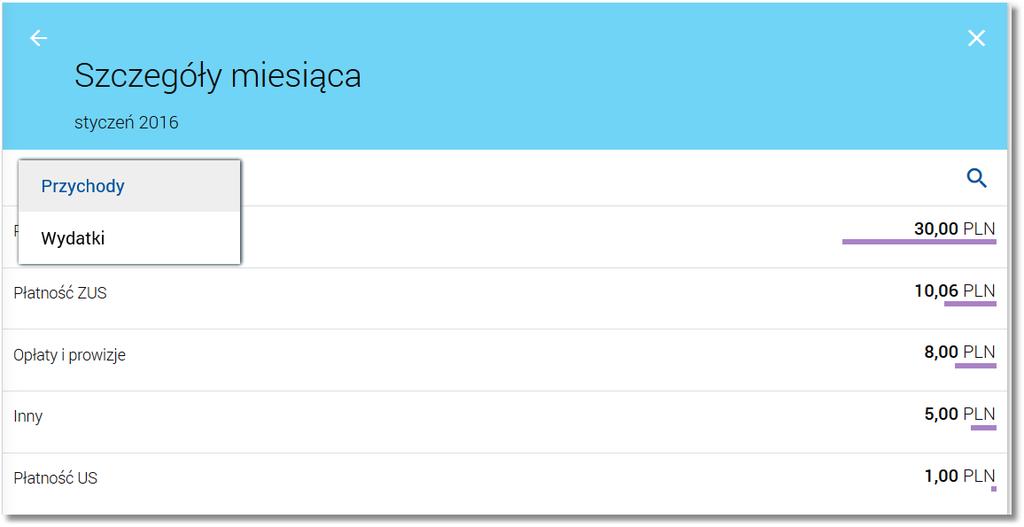Screen dimensions: 1024x527
Task: Click the back arrow icon
Action: (x=39, y=39)
